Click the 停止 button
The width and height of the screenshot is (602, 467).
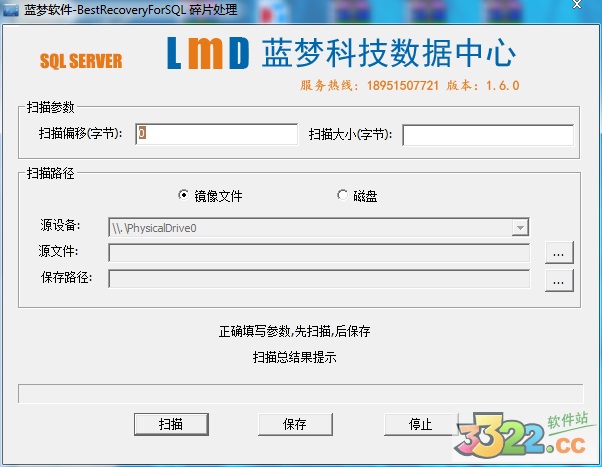click(421, 424)
